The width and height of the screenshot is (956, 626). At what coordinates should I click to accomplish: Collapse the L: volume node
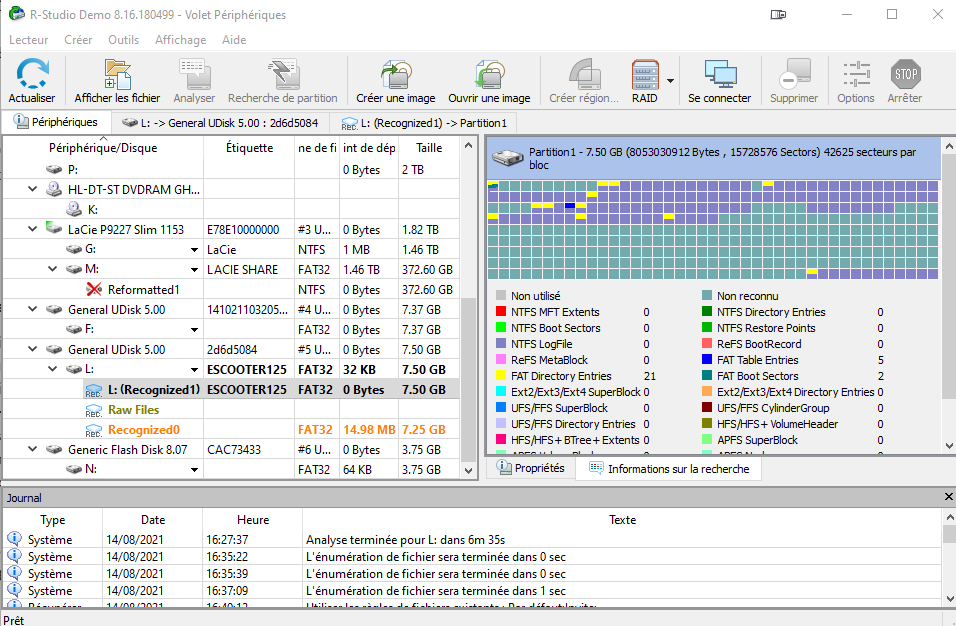click(53, 369)
